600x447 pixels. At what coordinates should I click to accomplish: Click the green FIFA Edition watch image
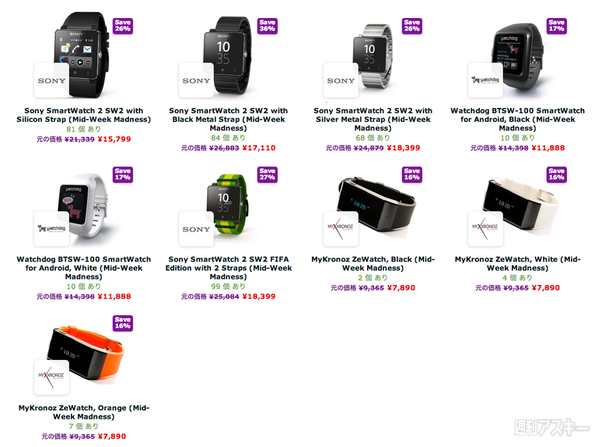pyautogui.click(x=229, y=205)
